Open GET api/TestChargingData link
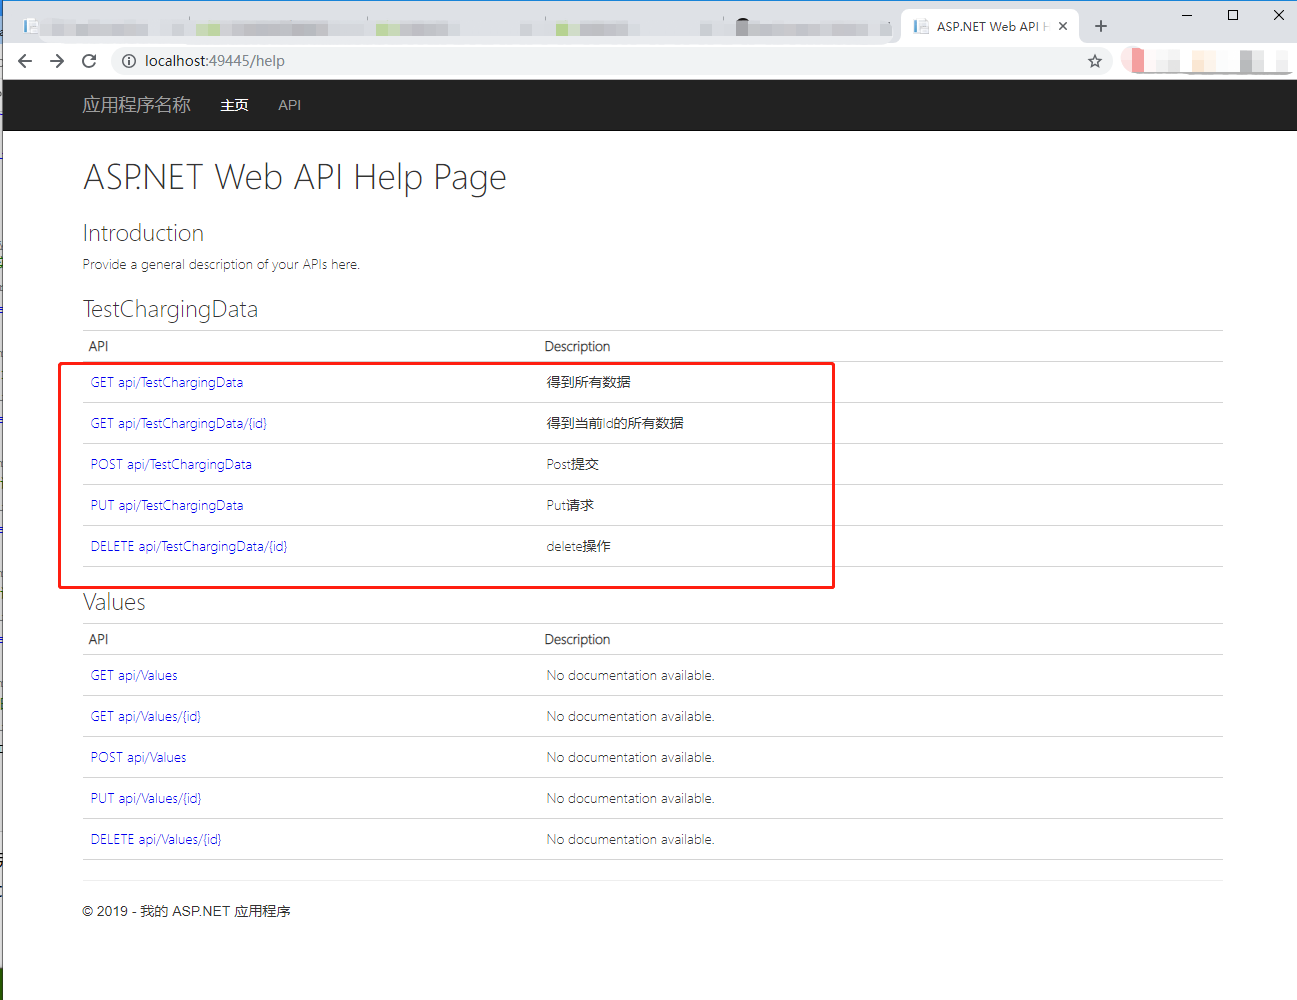Image resolution: width=1297 pixels, height=1000 pixels. 167,382
